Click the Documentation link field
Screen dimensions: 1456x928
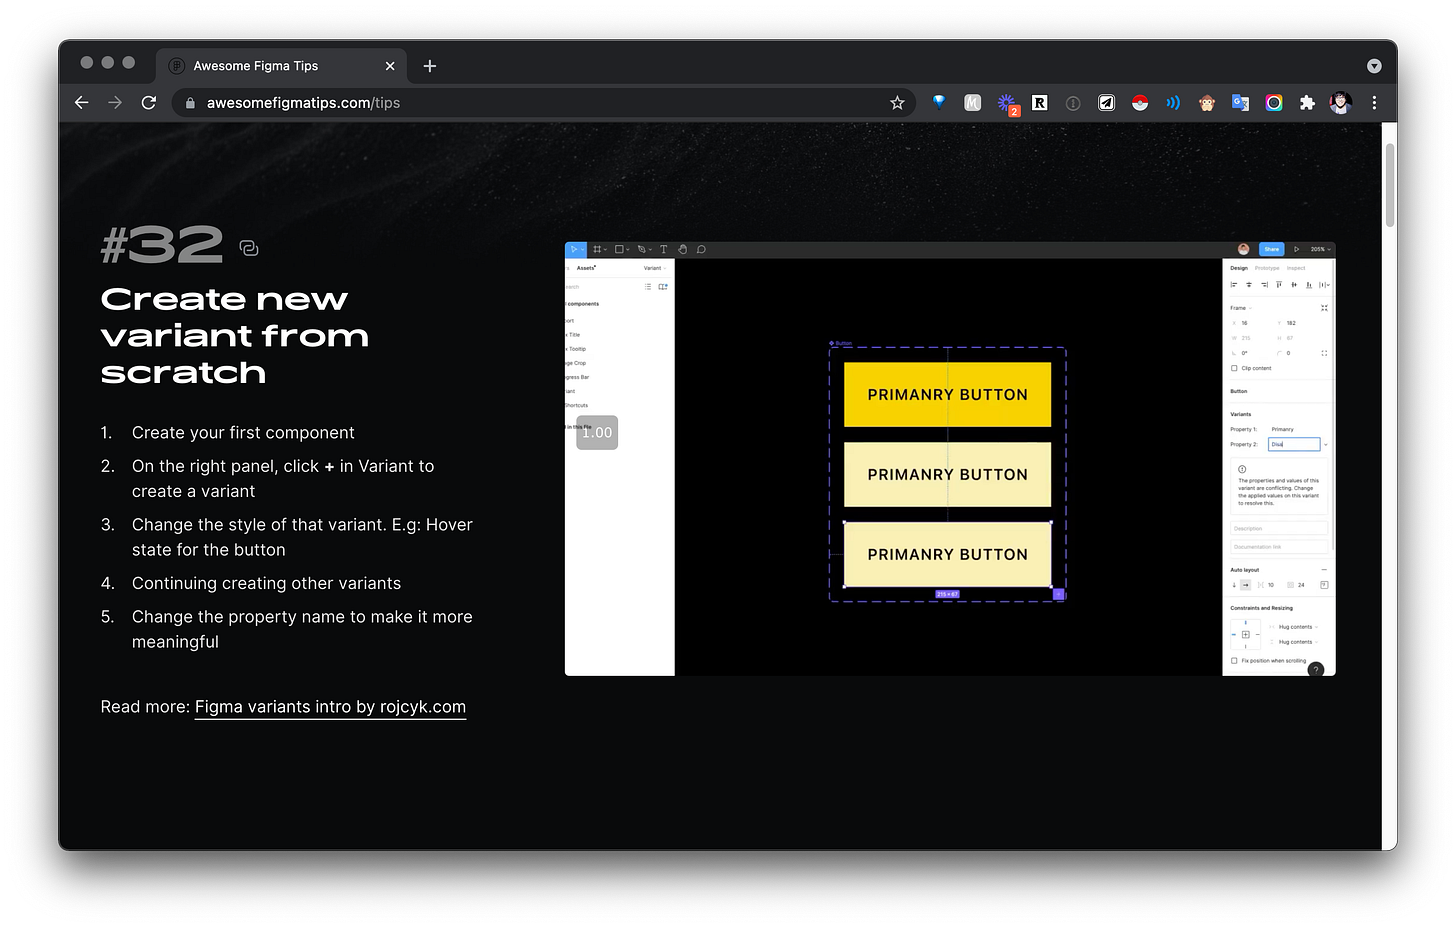pos(1279,547)
